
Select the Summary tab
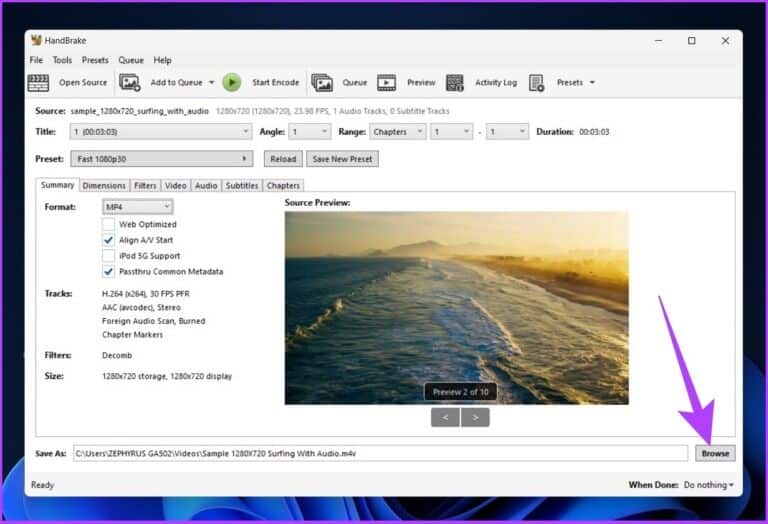(57, 185)
